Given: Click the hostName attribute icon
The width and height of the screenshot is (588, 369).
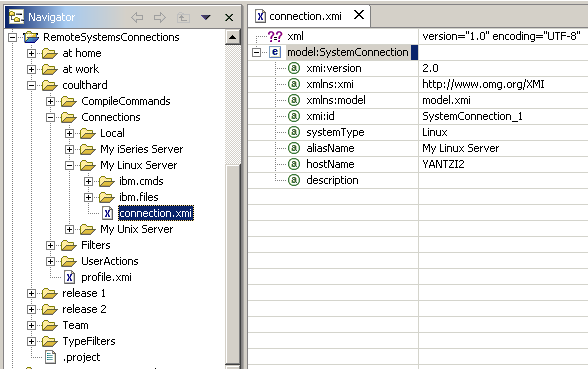Looking at the screenshot, I should 294,164.
